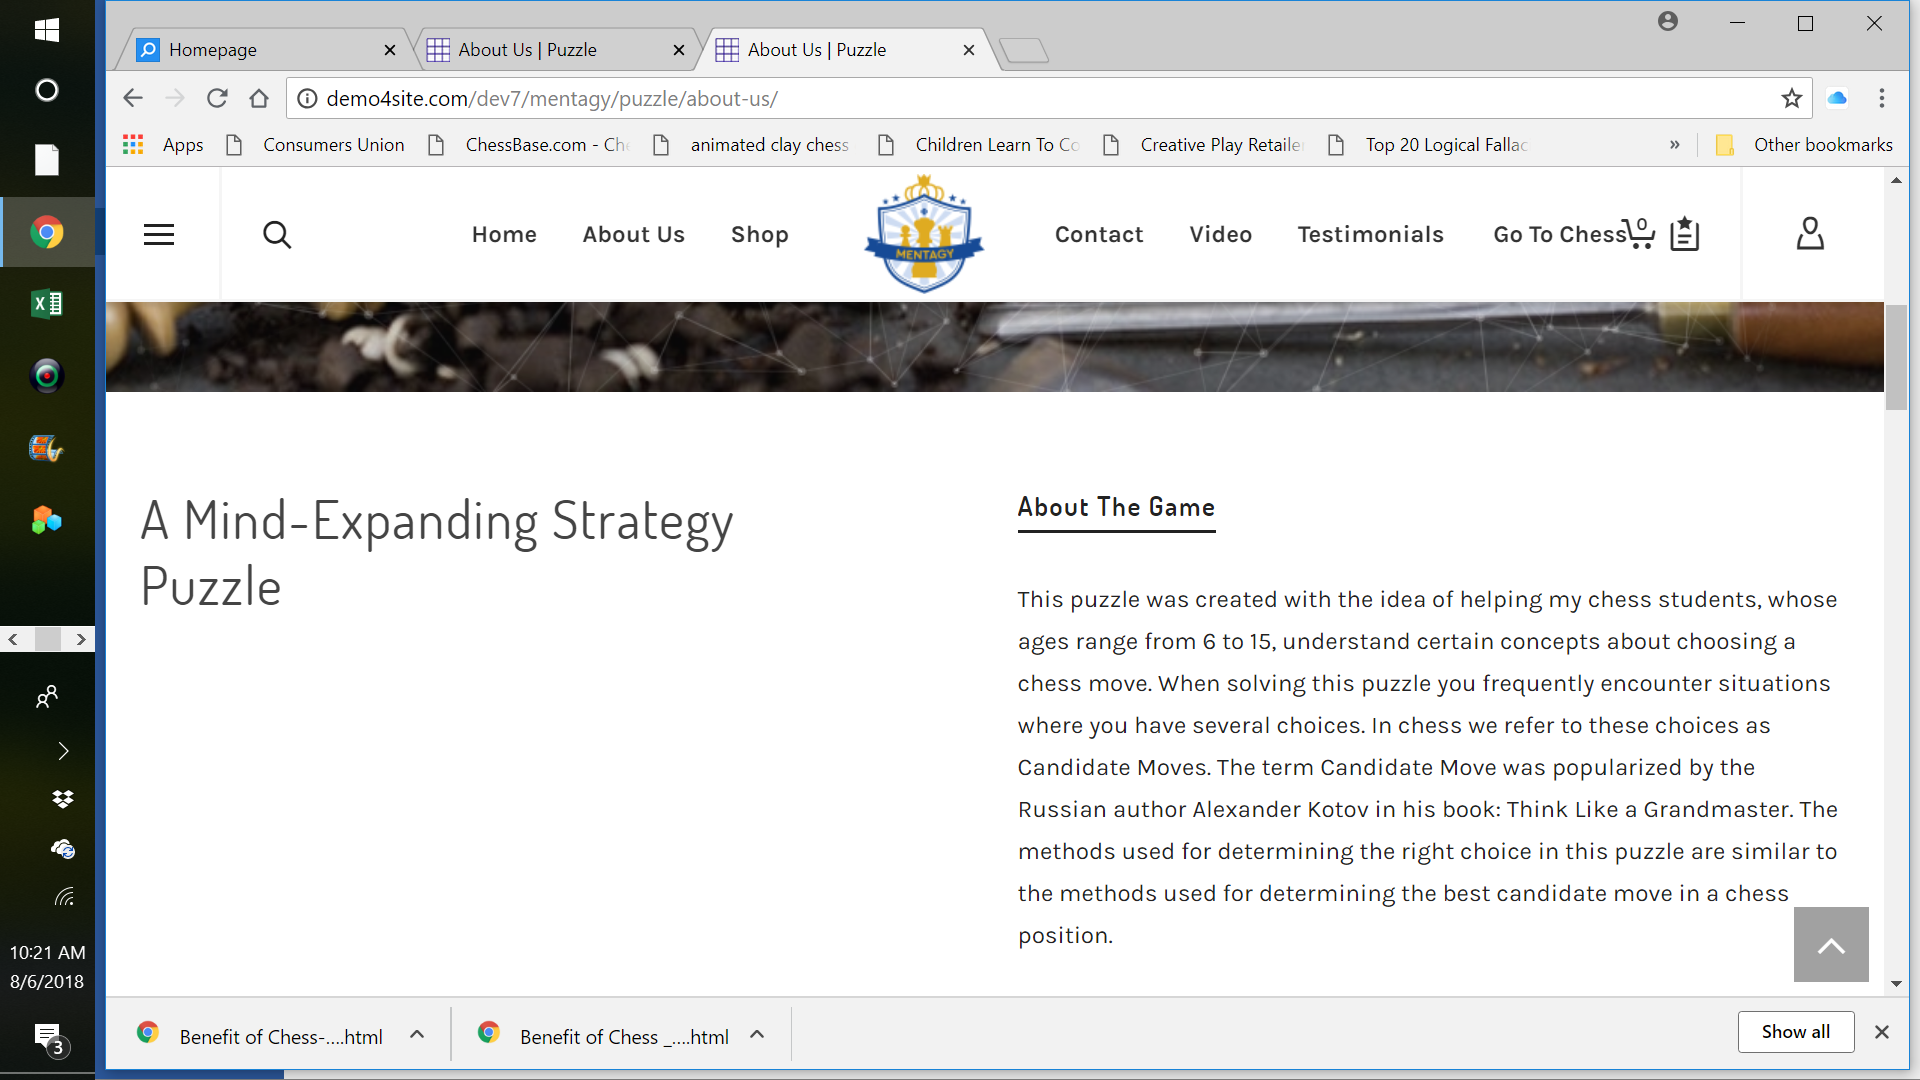Open the user account icon
This screenshot has height=1080, width=1920.
[1810, 233]
